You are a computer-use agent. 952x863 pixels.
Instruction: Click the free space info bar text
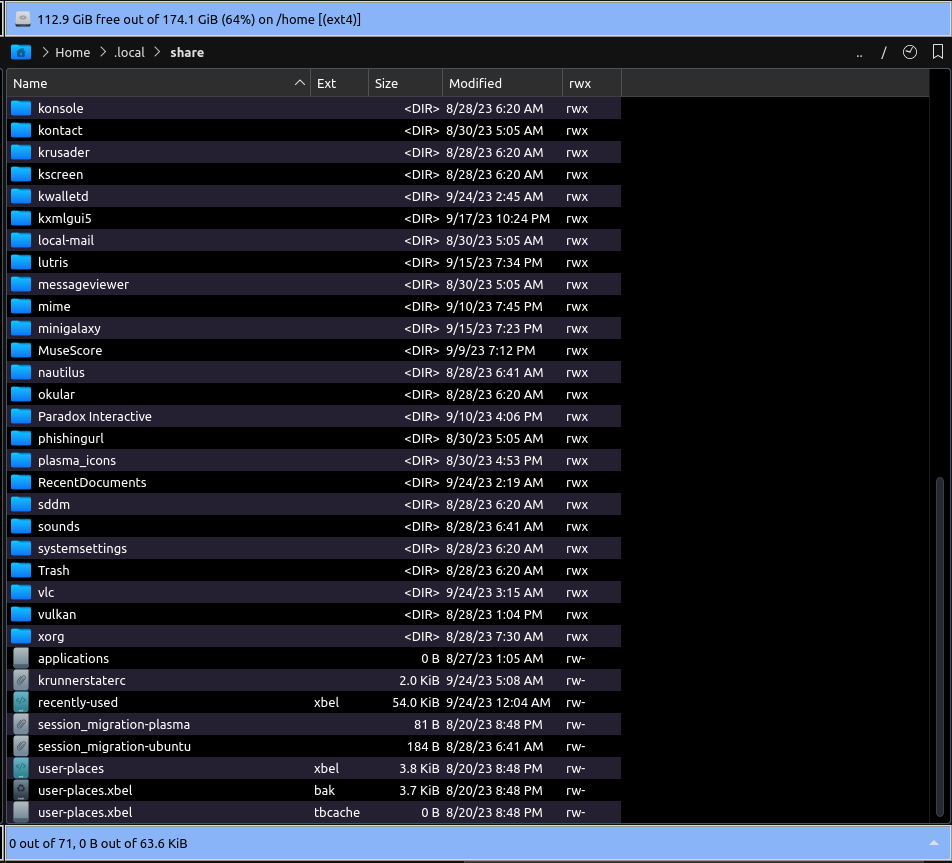pos(199,19)
